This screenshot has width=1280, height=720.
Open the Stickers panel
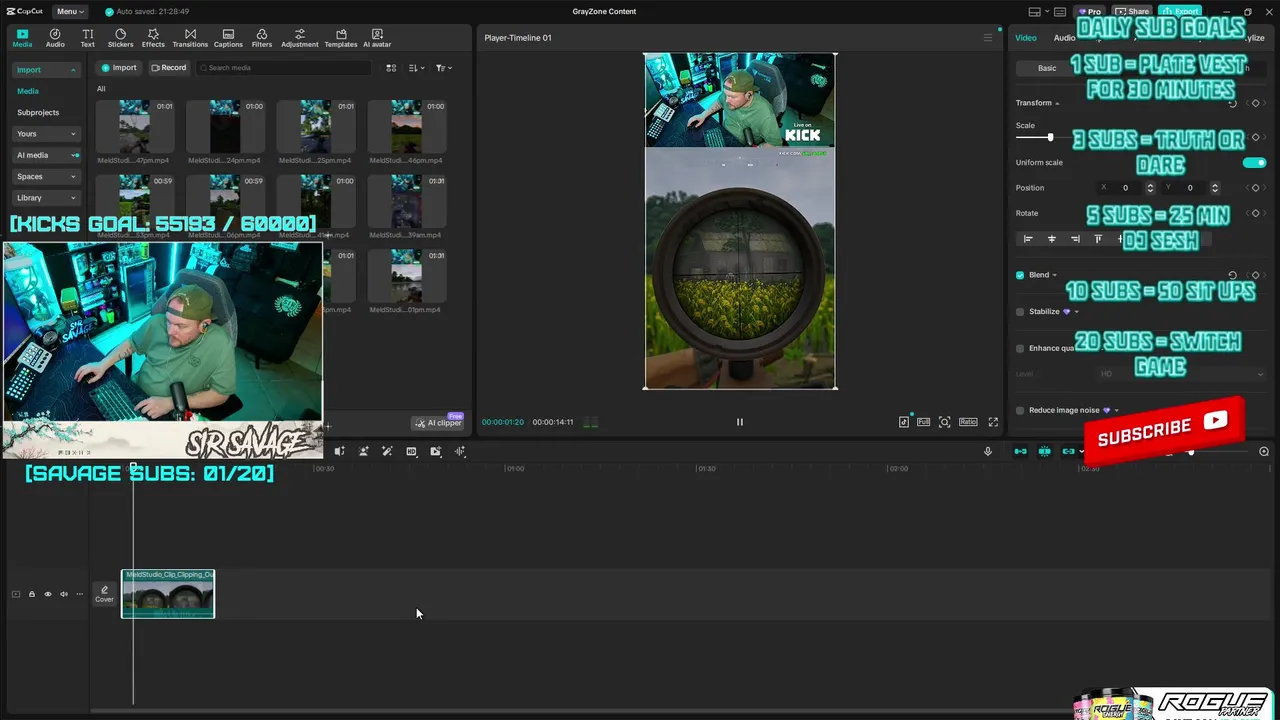pos(120,38)
